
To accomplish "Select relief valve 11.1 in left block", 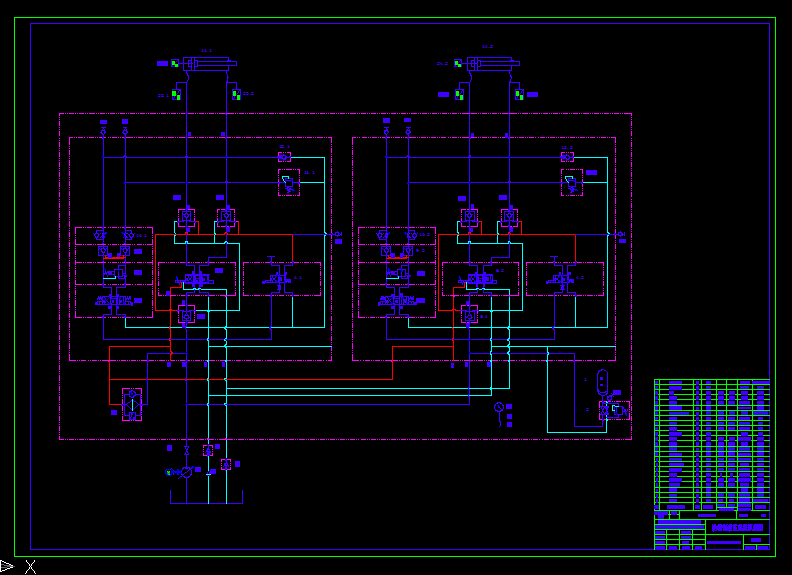I will click(x=289, y=182).
